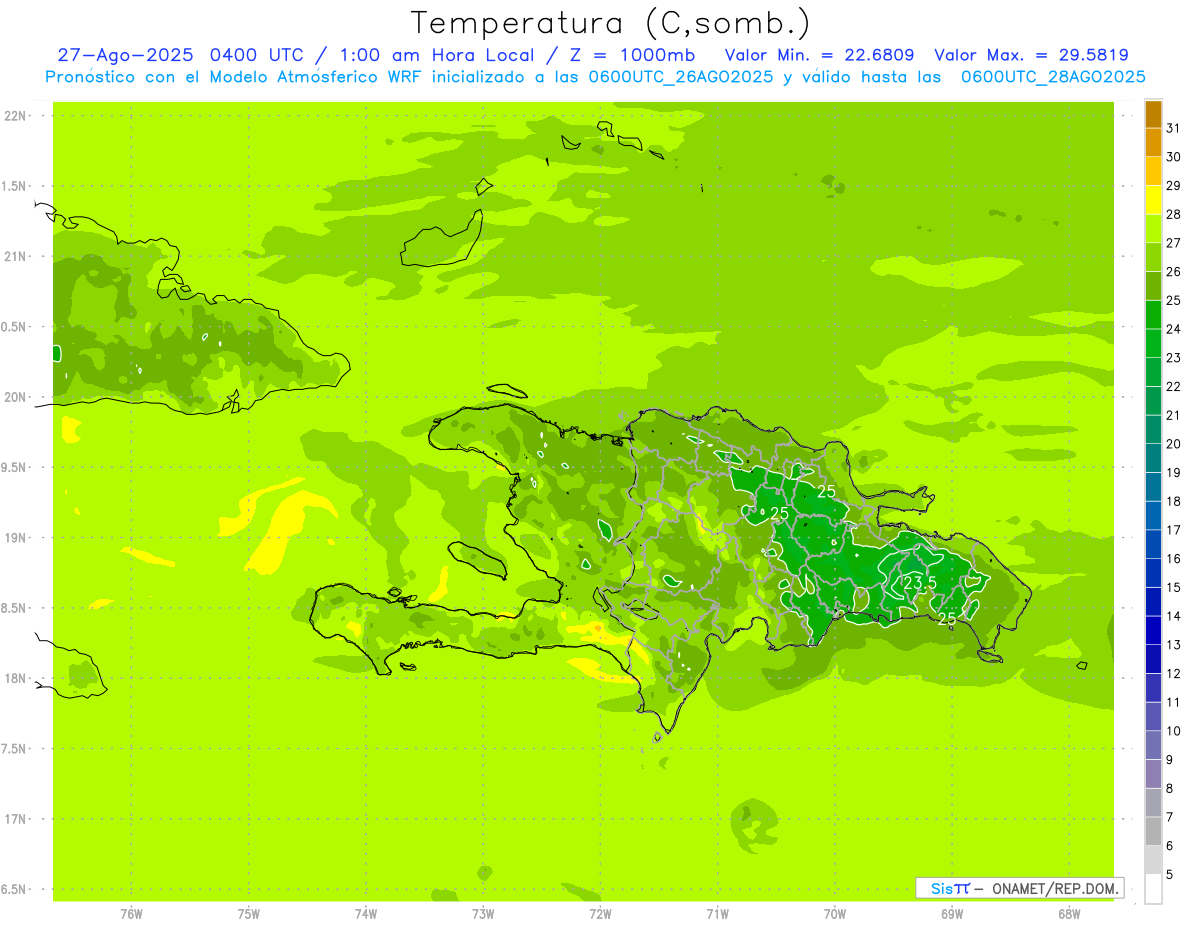Click the valid-until time "0600UTC_28AGO2025"
Image resolution: width=1200 pixels, height=927 pixels.
(1052, 77)
